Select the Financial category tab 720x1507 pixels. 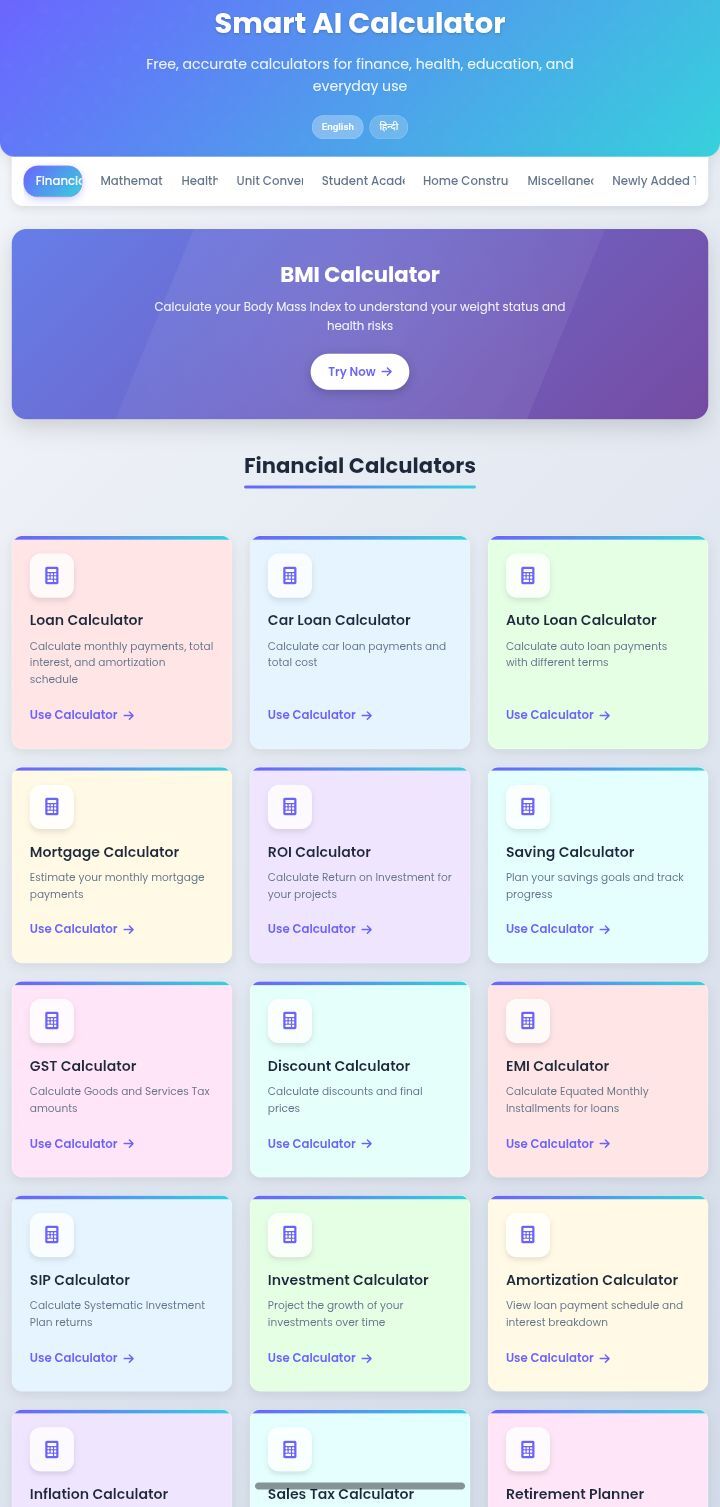[x=54, y=181]
